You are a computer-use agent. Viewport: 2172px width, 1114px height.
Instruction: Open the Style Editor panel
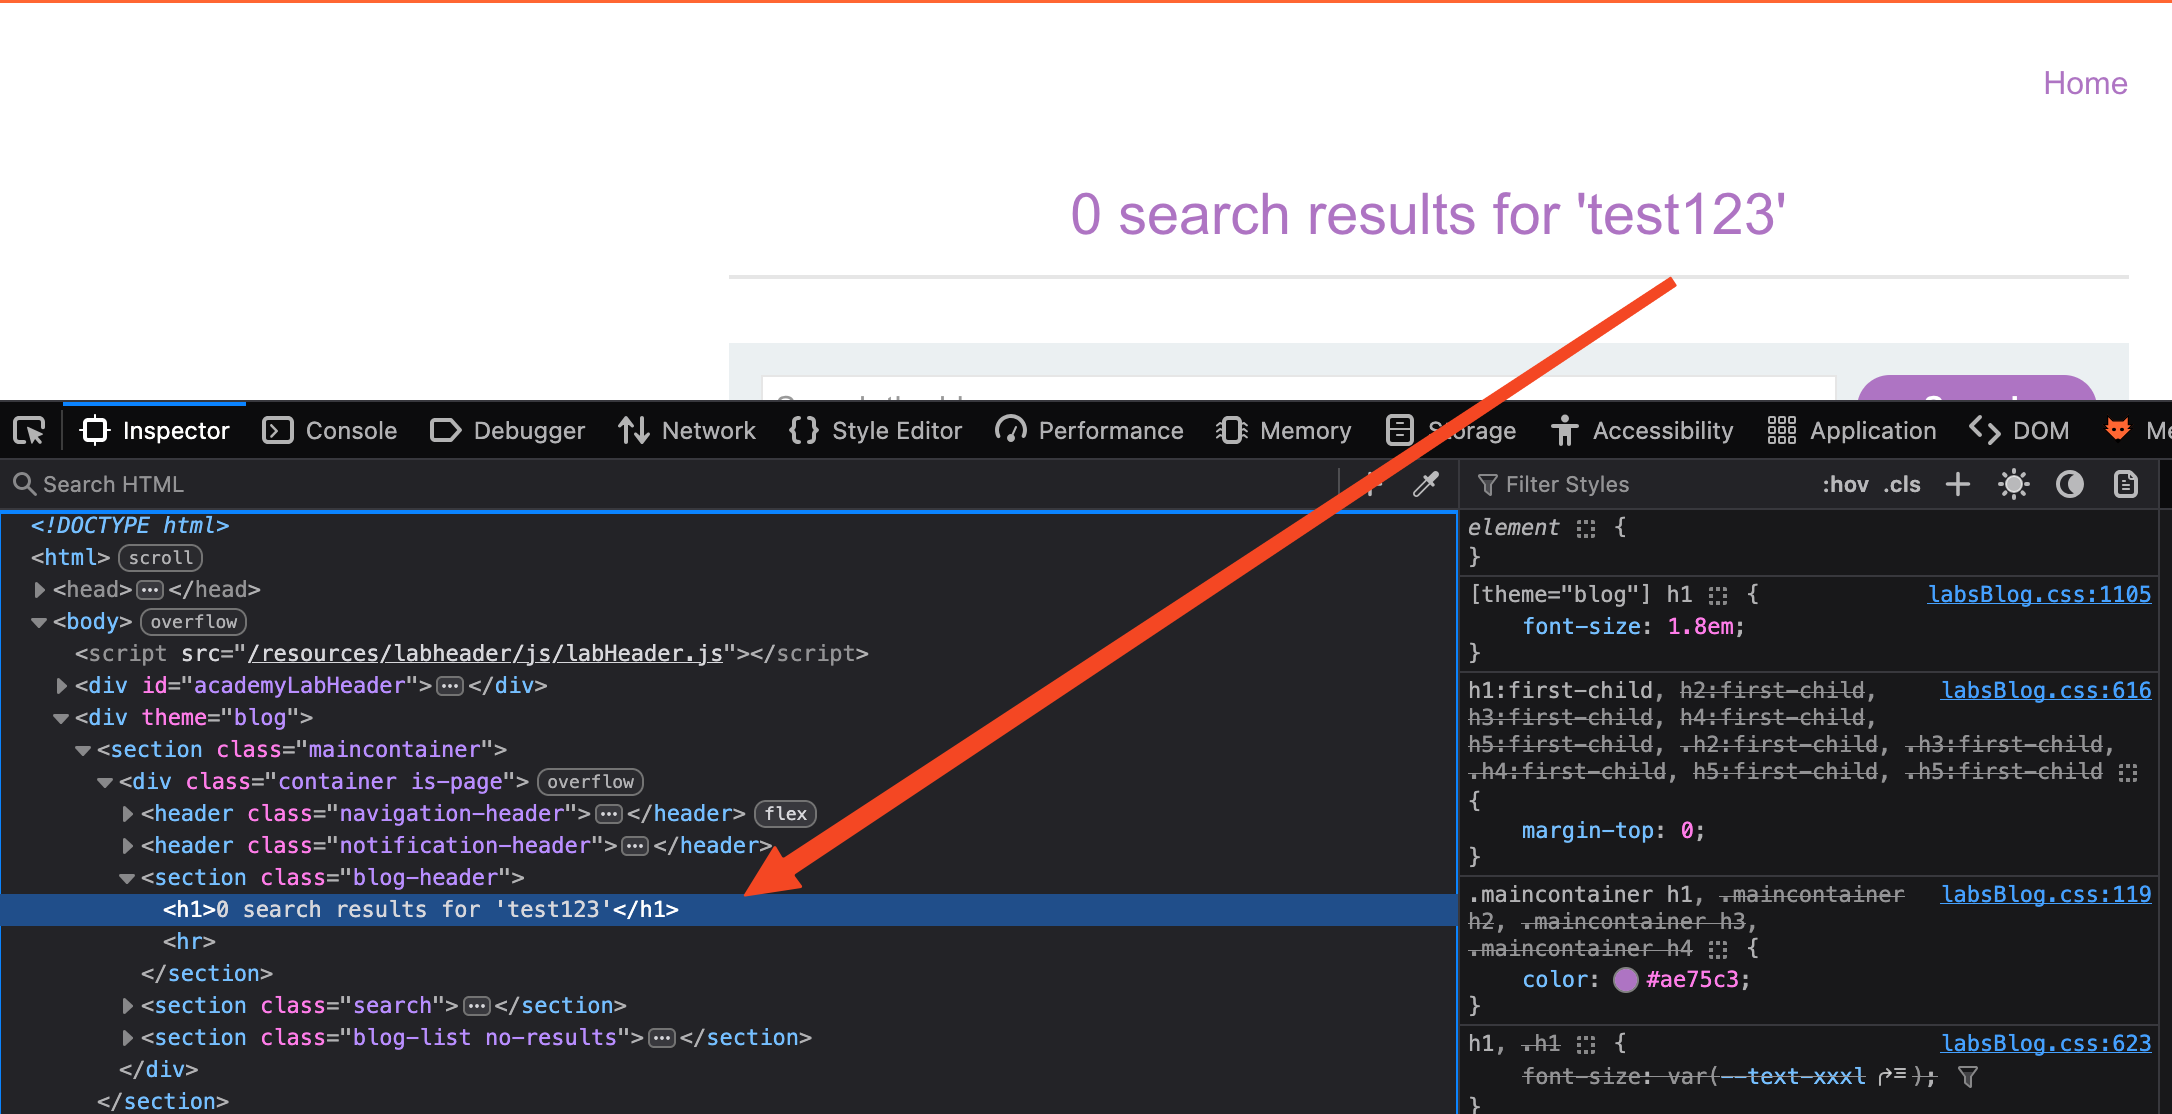point(875,431)
